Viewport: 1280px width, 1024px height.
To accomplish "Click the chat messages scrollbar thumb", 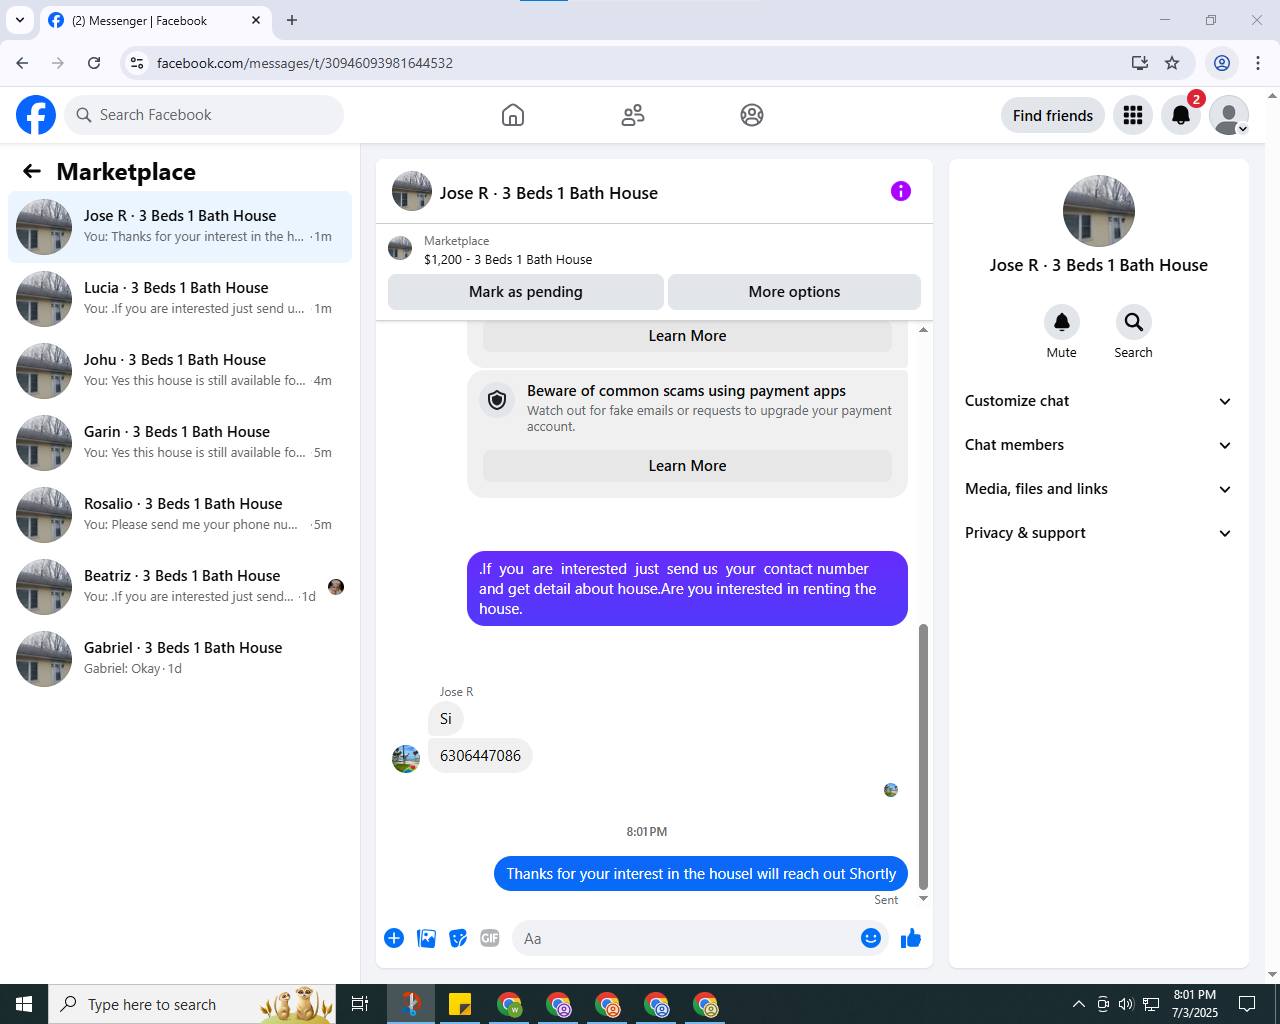I will tap(923, 756).
